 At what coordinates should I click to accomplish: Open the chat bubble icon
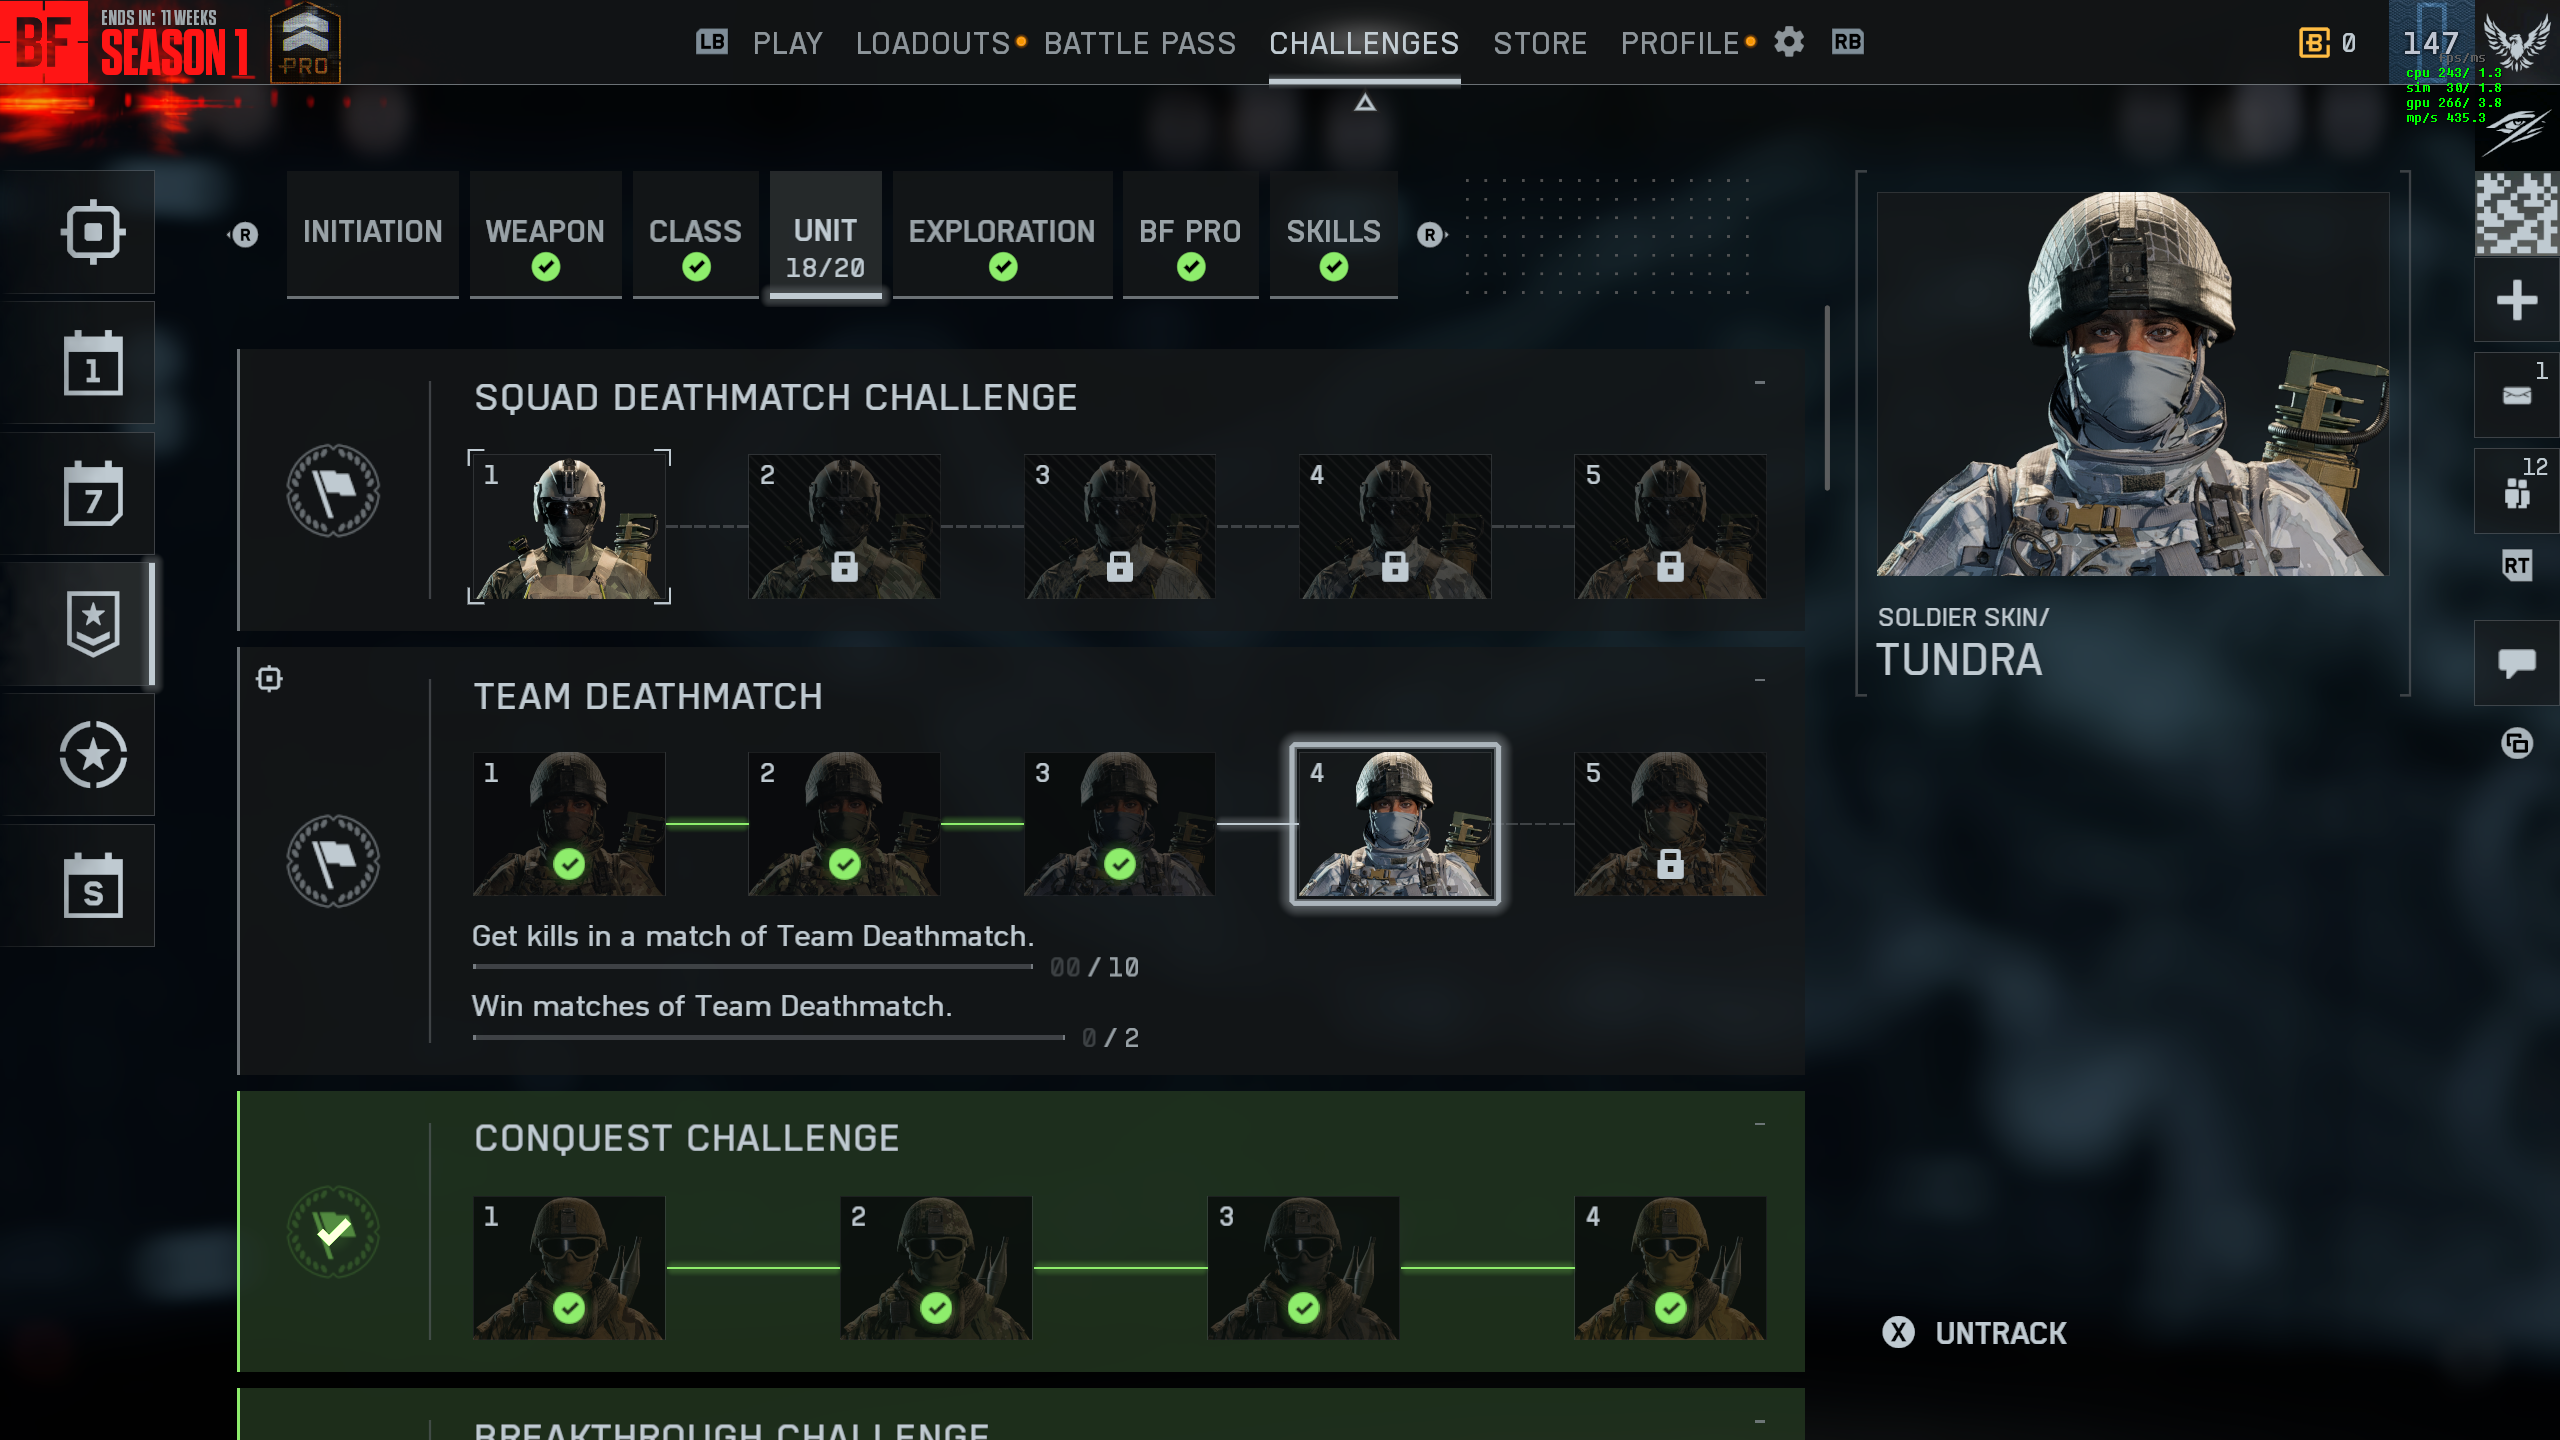[x=2517, y=662]
